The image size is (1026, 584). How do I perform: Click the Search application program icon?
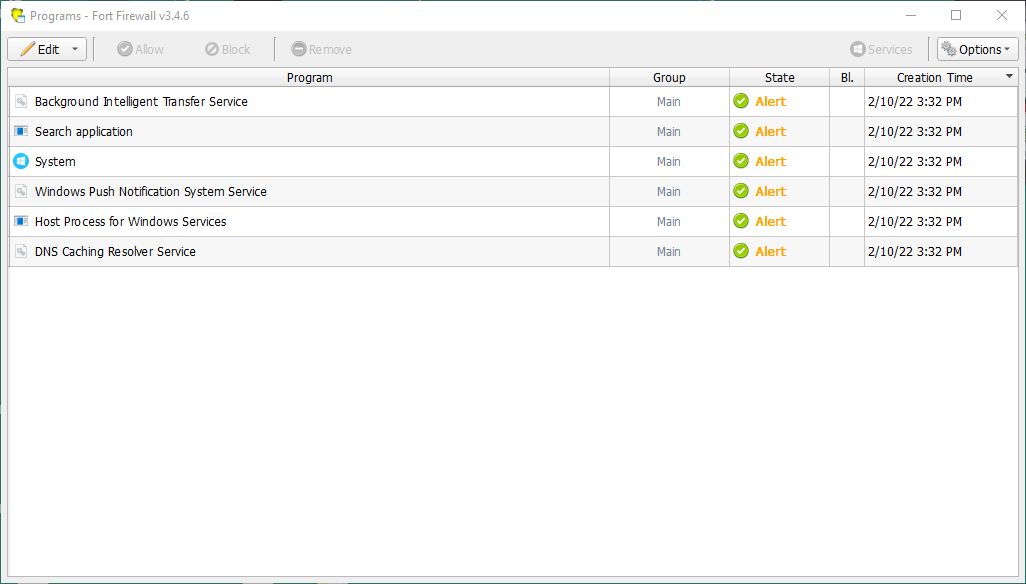click(21, 131)
